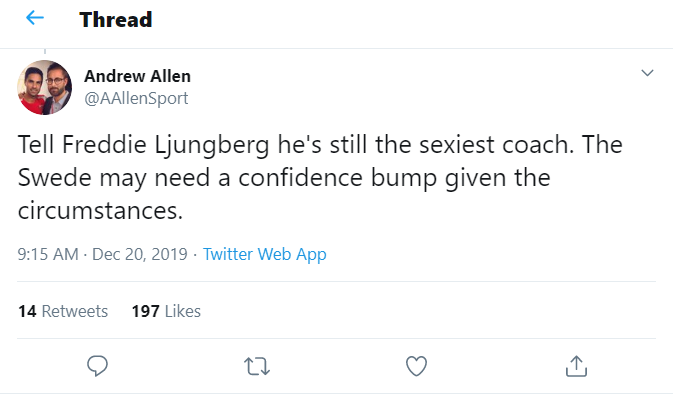673x398 pixels.
Task: Open the share tweet menu icon
Action: pyautogui.click(x=576, y=366)
